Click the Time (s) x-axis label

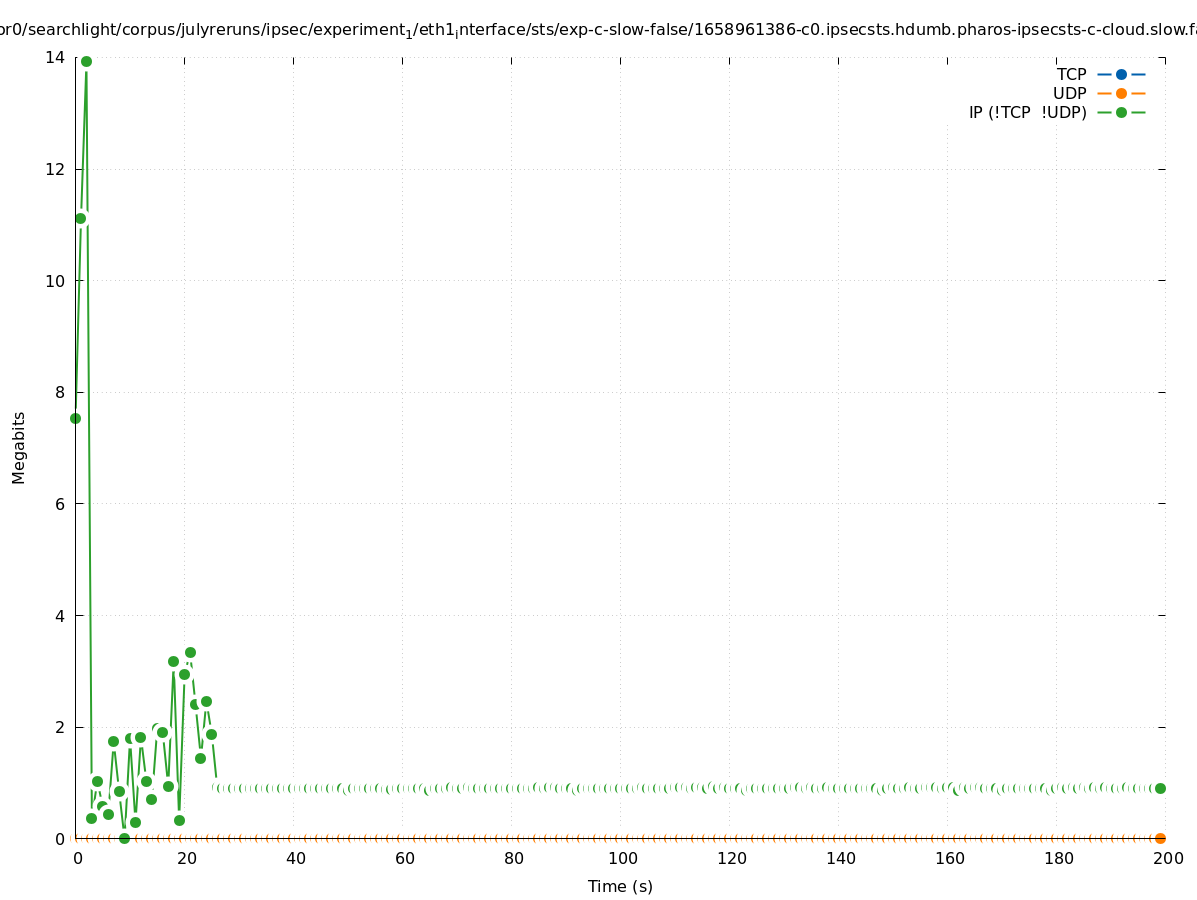620,886
